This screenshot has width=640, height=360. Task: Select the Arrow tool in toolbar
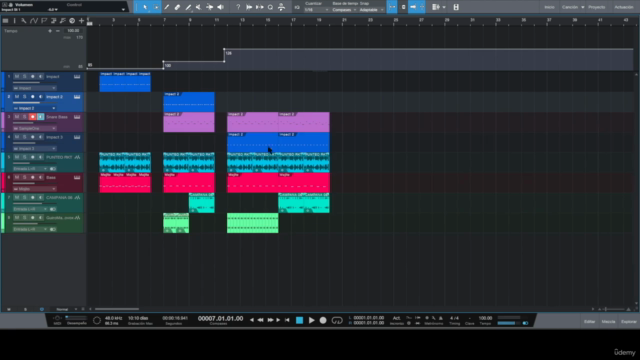tap(145, 7)
